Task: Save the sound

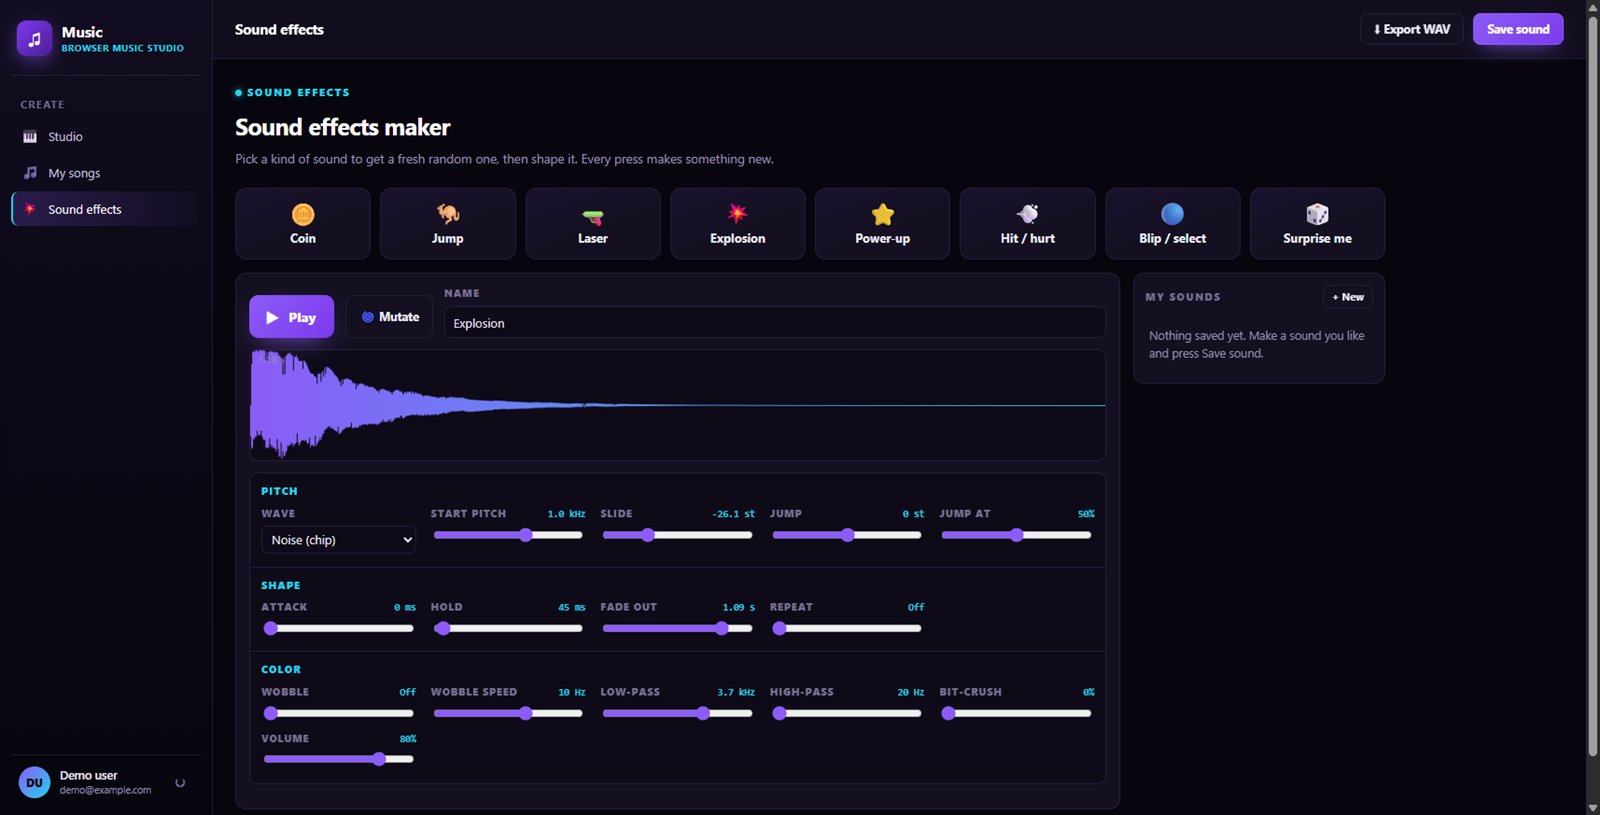Action: (1518, 29)
